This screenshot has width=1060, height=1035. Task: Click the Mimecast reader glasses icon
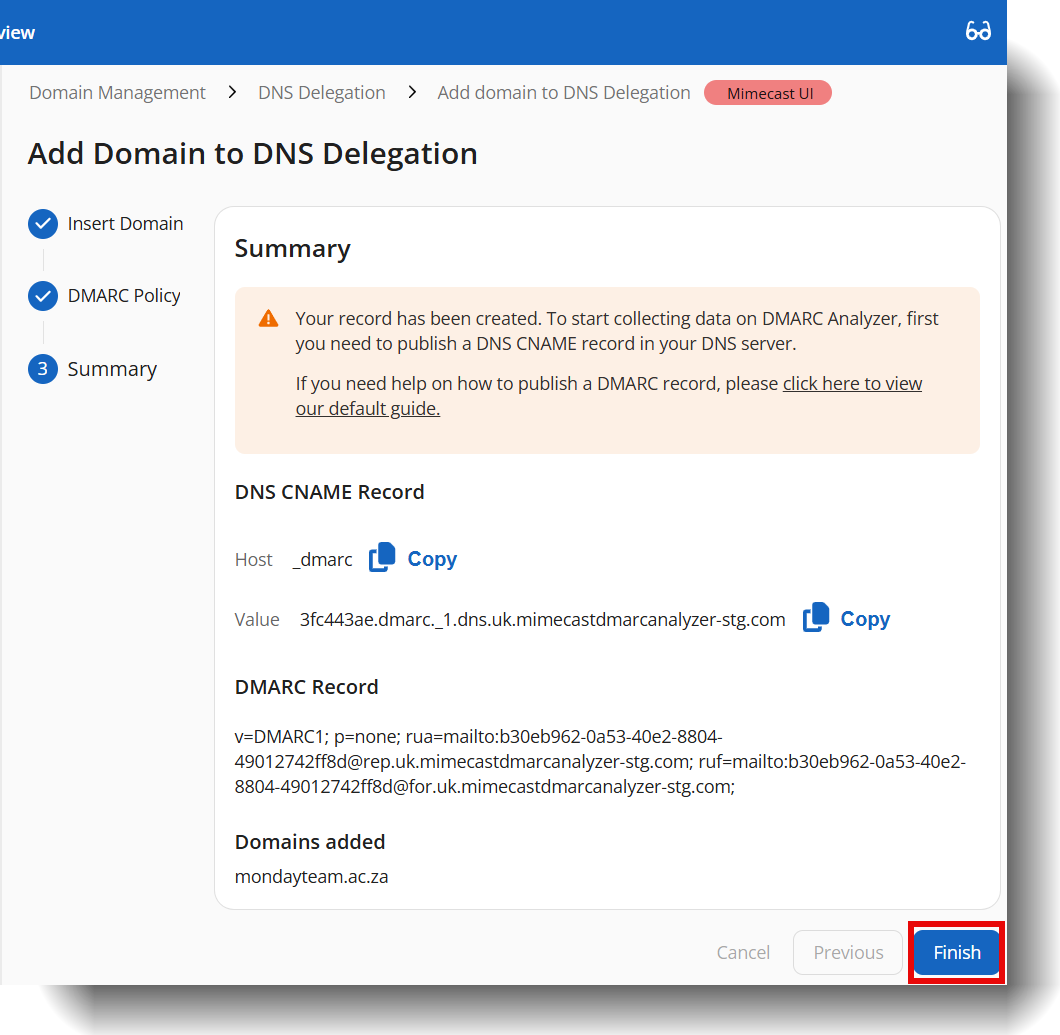point(979,32)
